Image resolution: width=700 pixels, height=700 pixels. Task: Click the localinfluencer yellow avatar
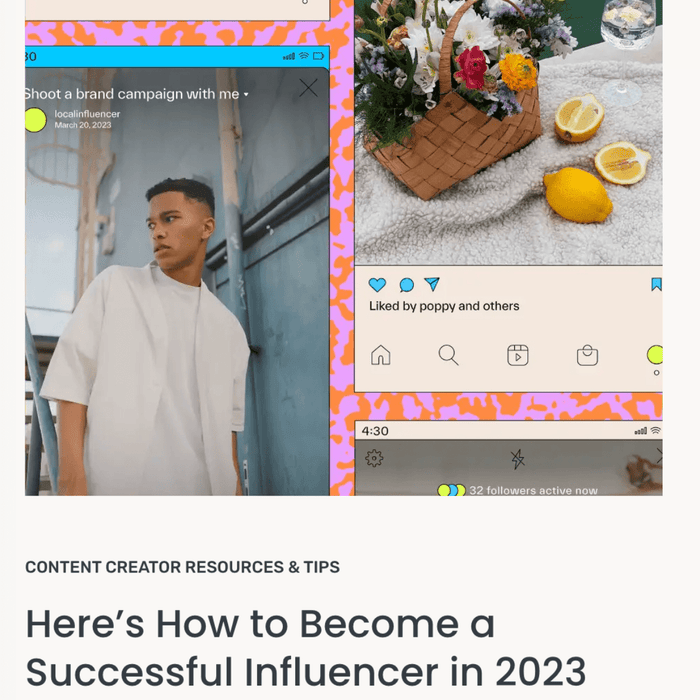point(35,120)
